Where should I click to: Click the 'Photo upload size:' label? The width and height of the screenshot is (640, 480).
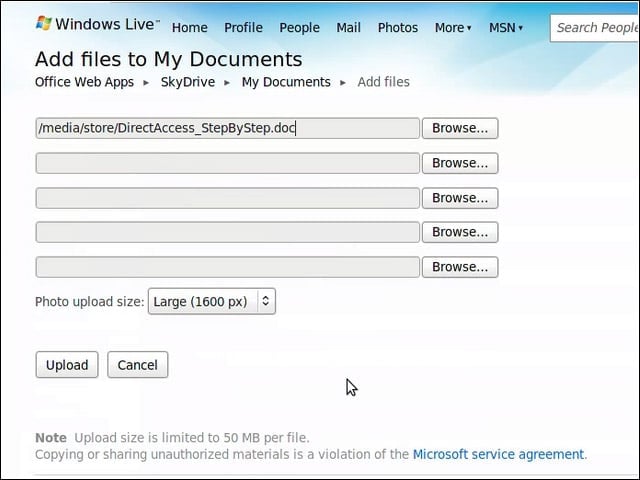[89, 302]
